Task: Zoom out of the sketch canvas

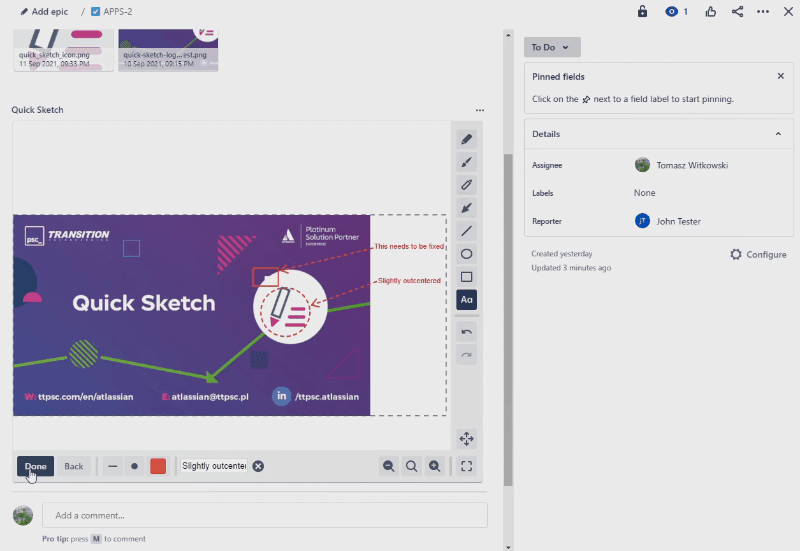Action: click(x=388, y=466)
